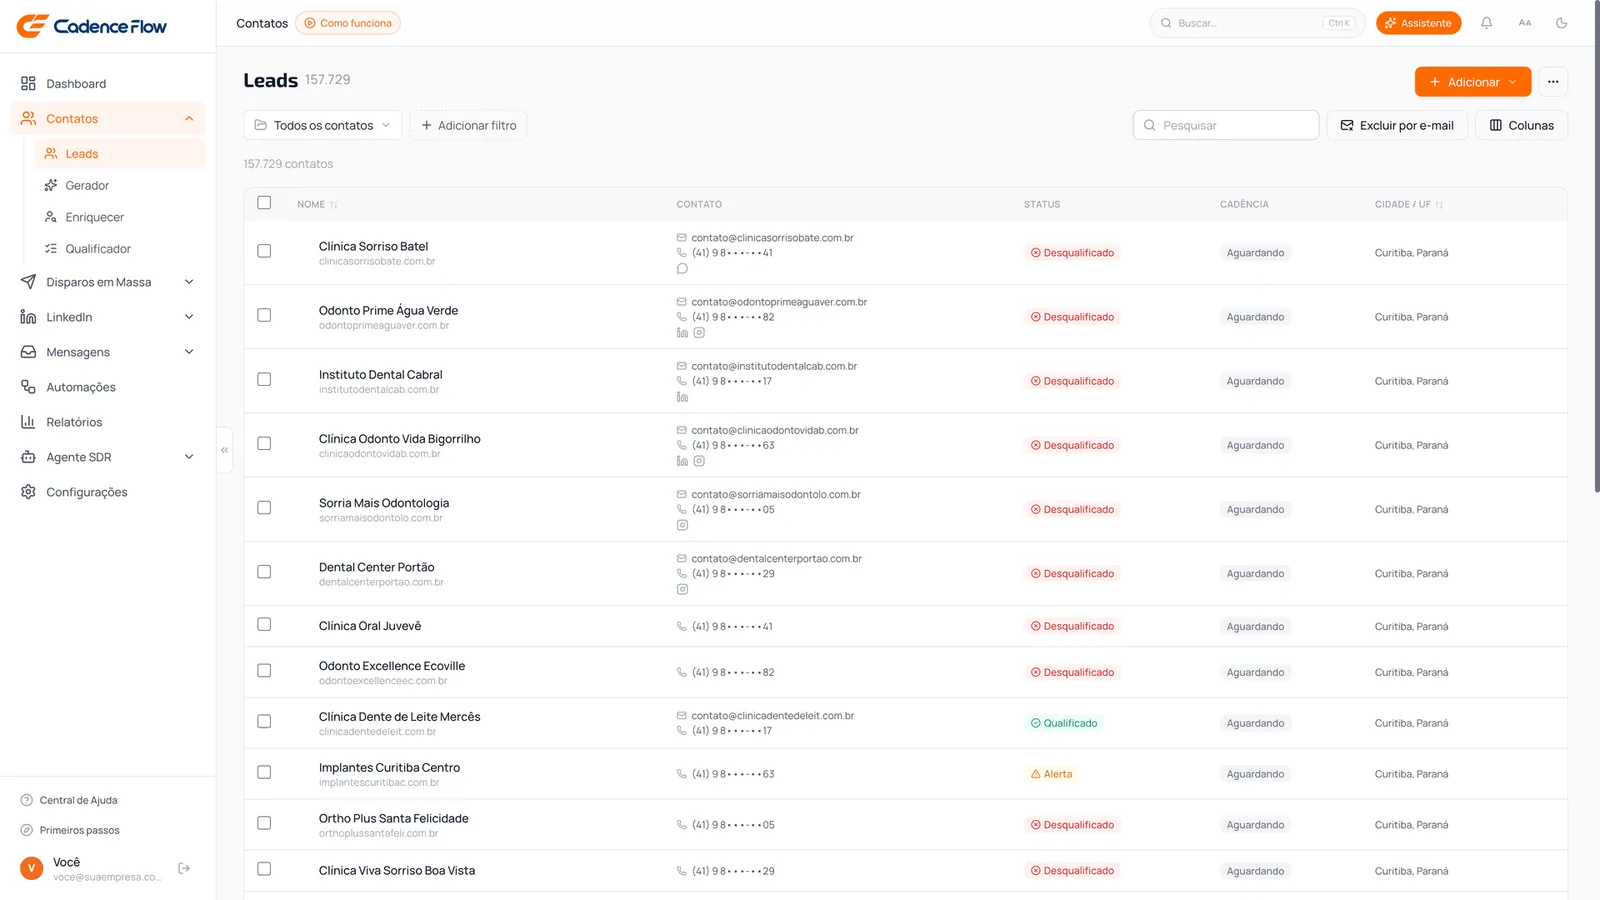This screenshot has width=1600, height=900.
Task: Click Excluir por e-mail button
Action: (1397, 125)
